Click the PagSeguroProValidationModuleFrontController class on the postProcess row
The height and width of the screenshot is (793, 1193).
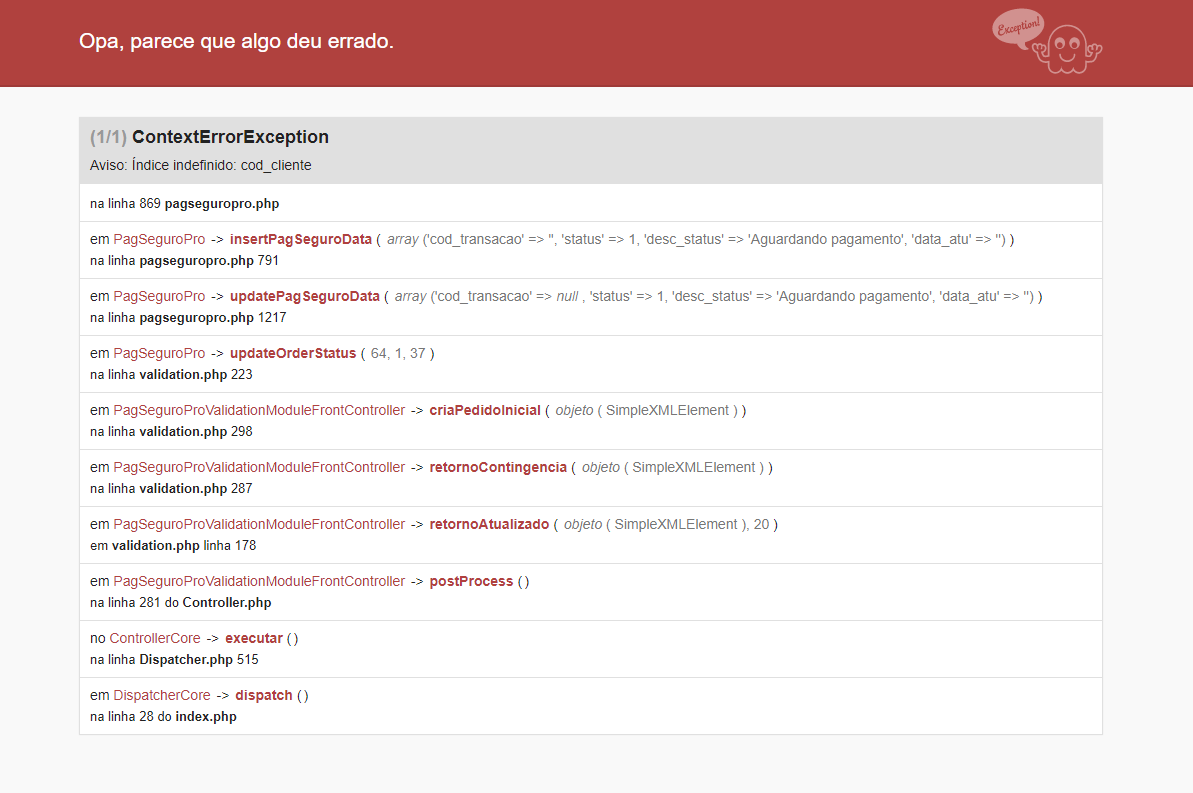259,581
